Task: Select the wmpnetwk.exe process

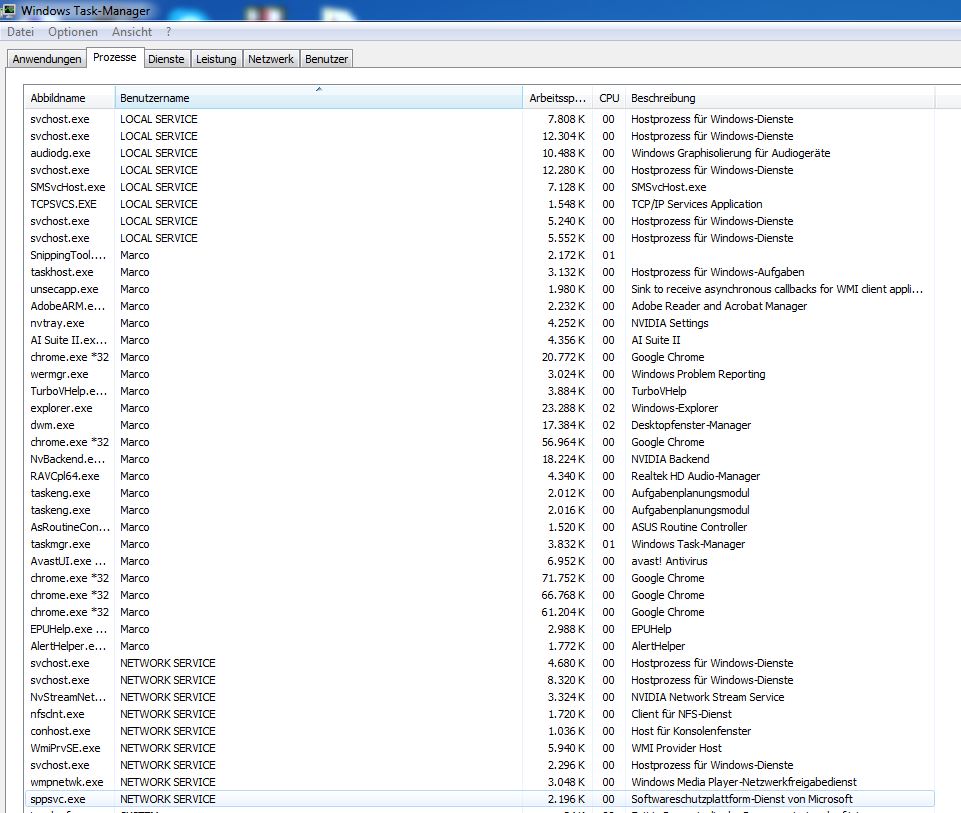Action: click(x=480, y=782)
